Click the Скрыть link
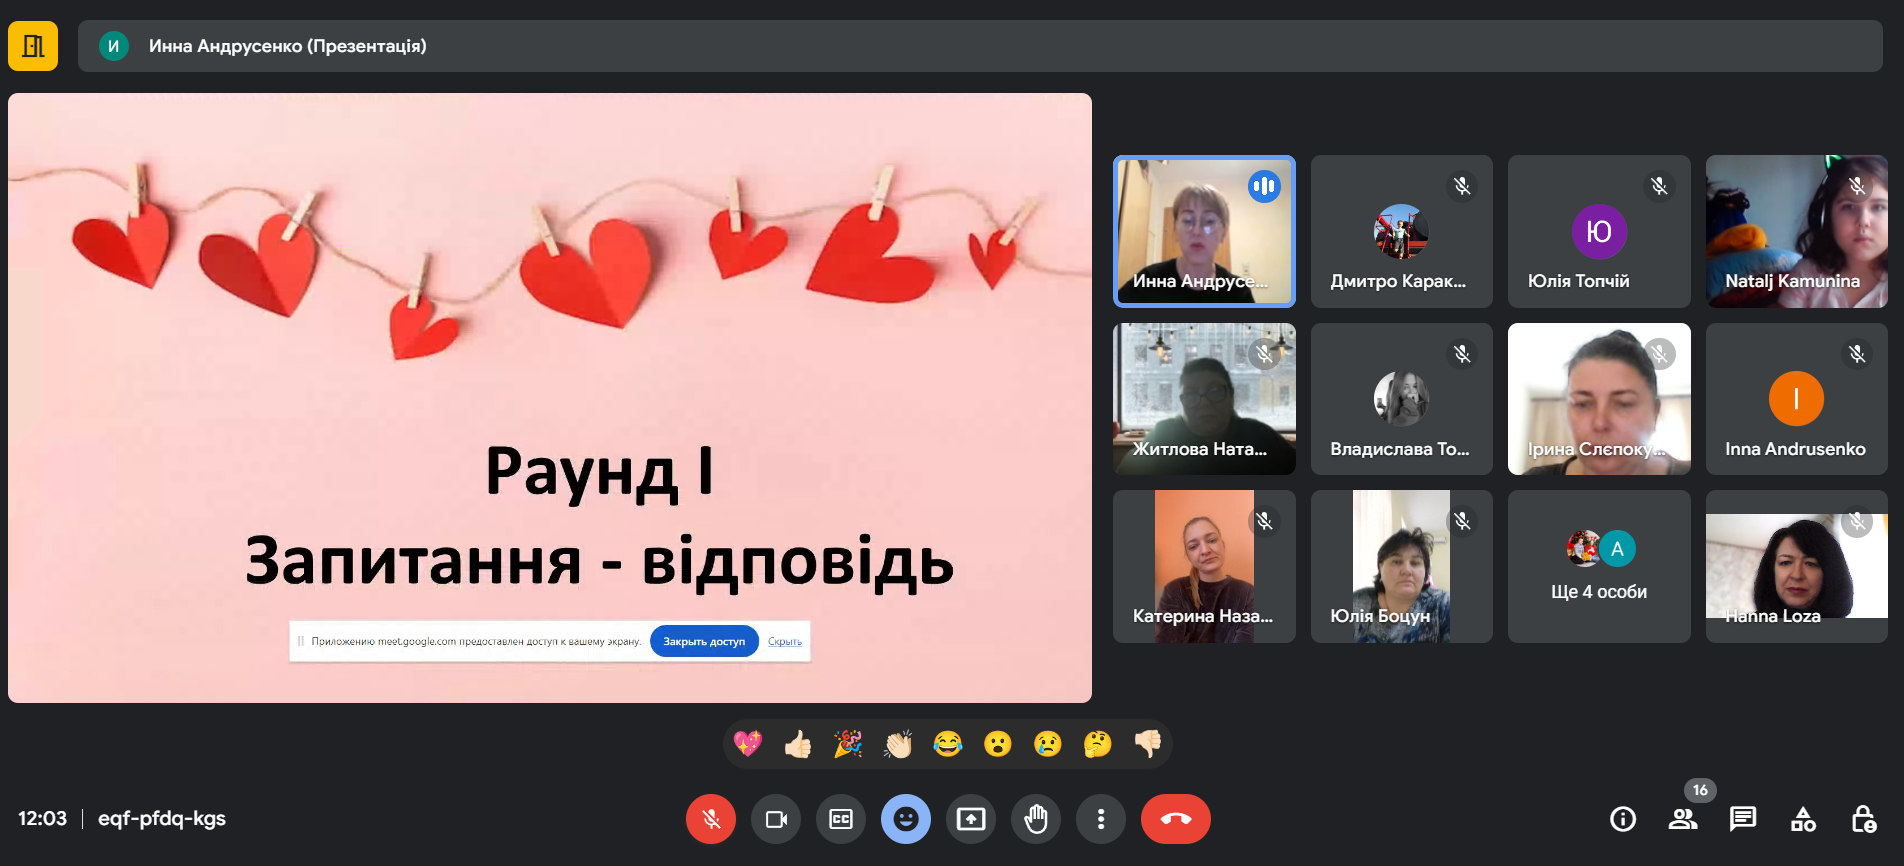 coord(784,641)
